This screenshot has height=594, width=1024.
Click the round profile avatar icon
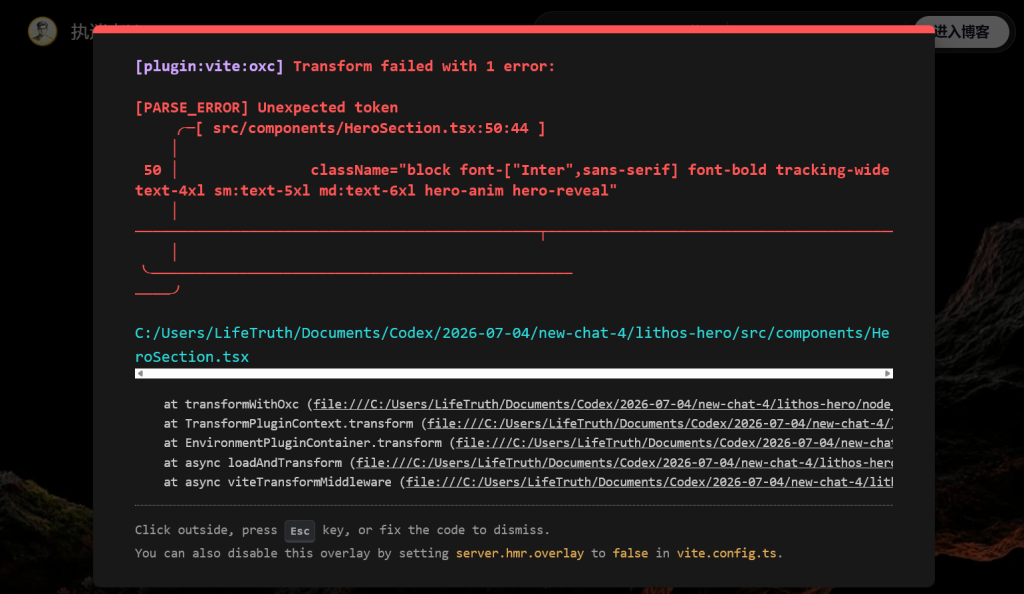tap(42, 31)
